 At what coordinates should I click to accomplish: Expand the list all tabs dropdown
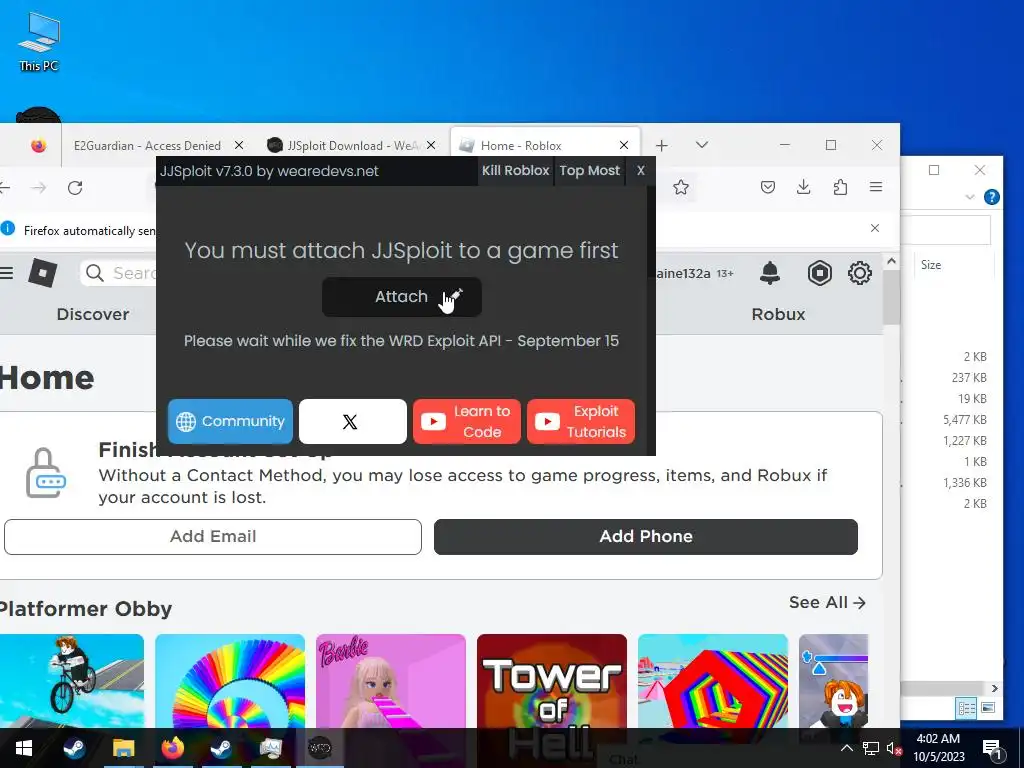pyautogui.click(x=702, y=145)
